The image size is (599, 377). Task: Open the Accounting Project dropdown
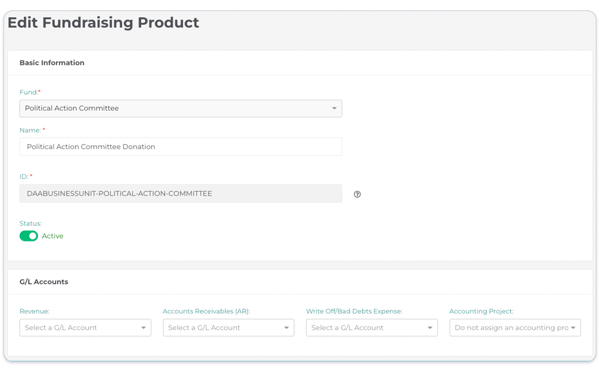pos(515,328)
